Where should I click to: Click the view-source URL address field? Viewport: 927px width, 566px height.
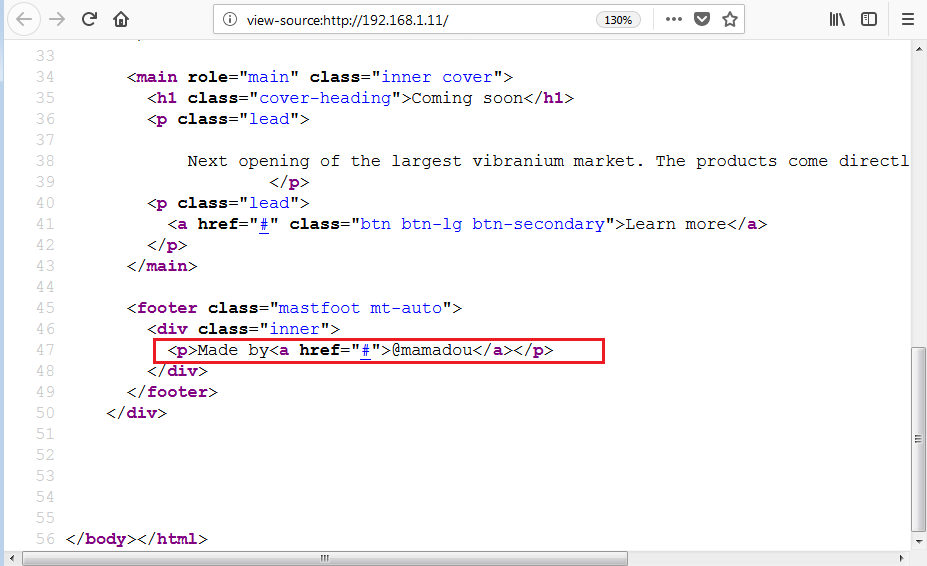[400, 19]
